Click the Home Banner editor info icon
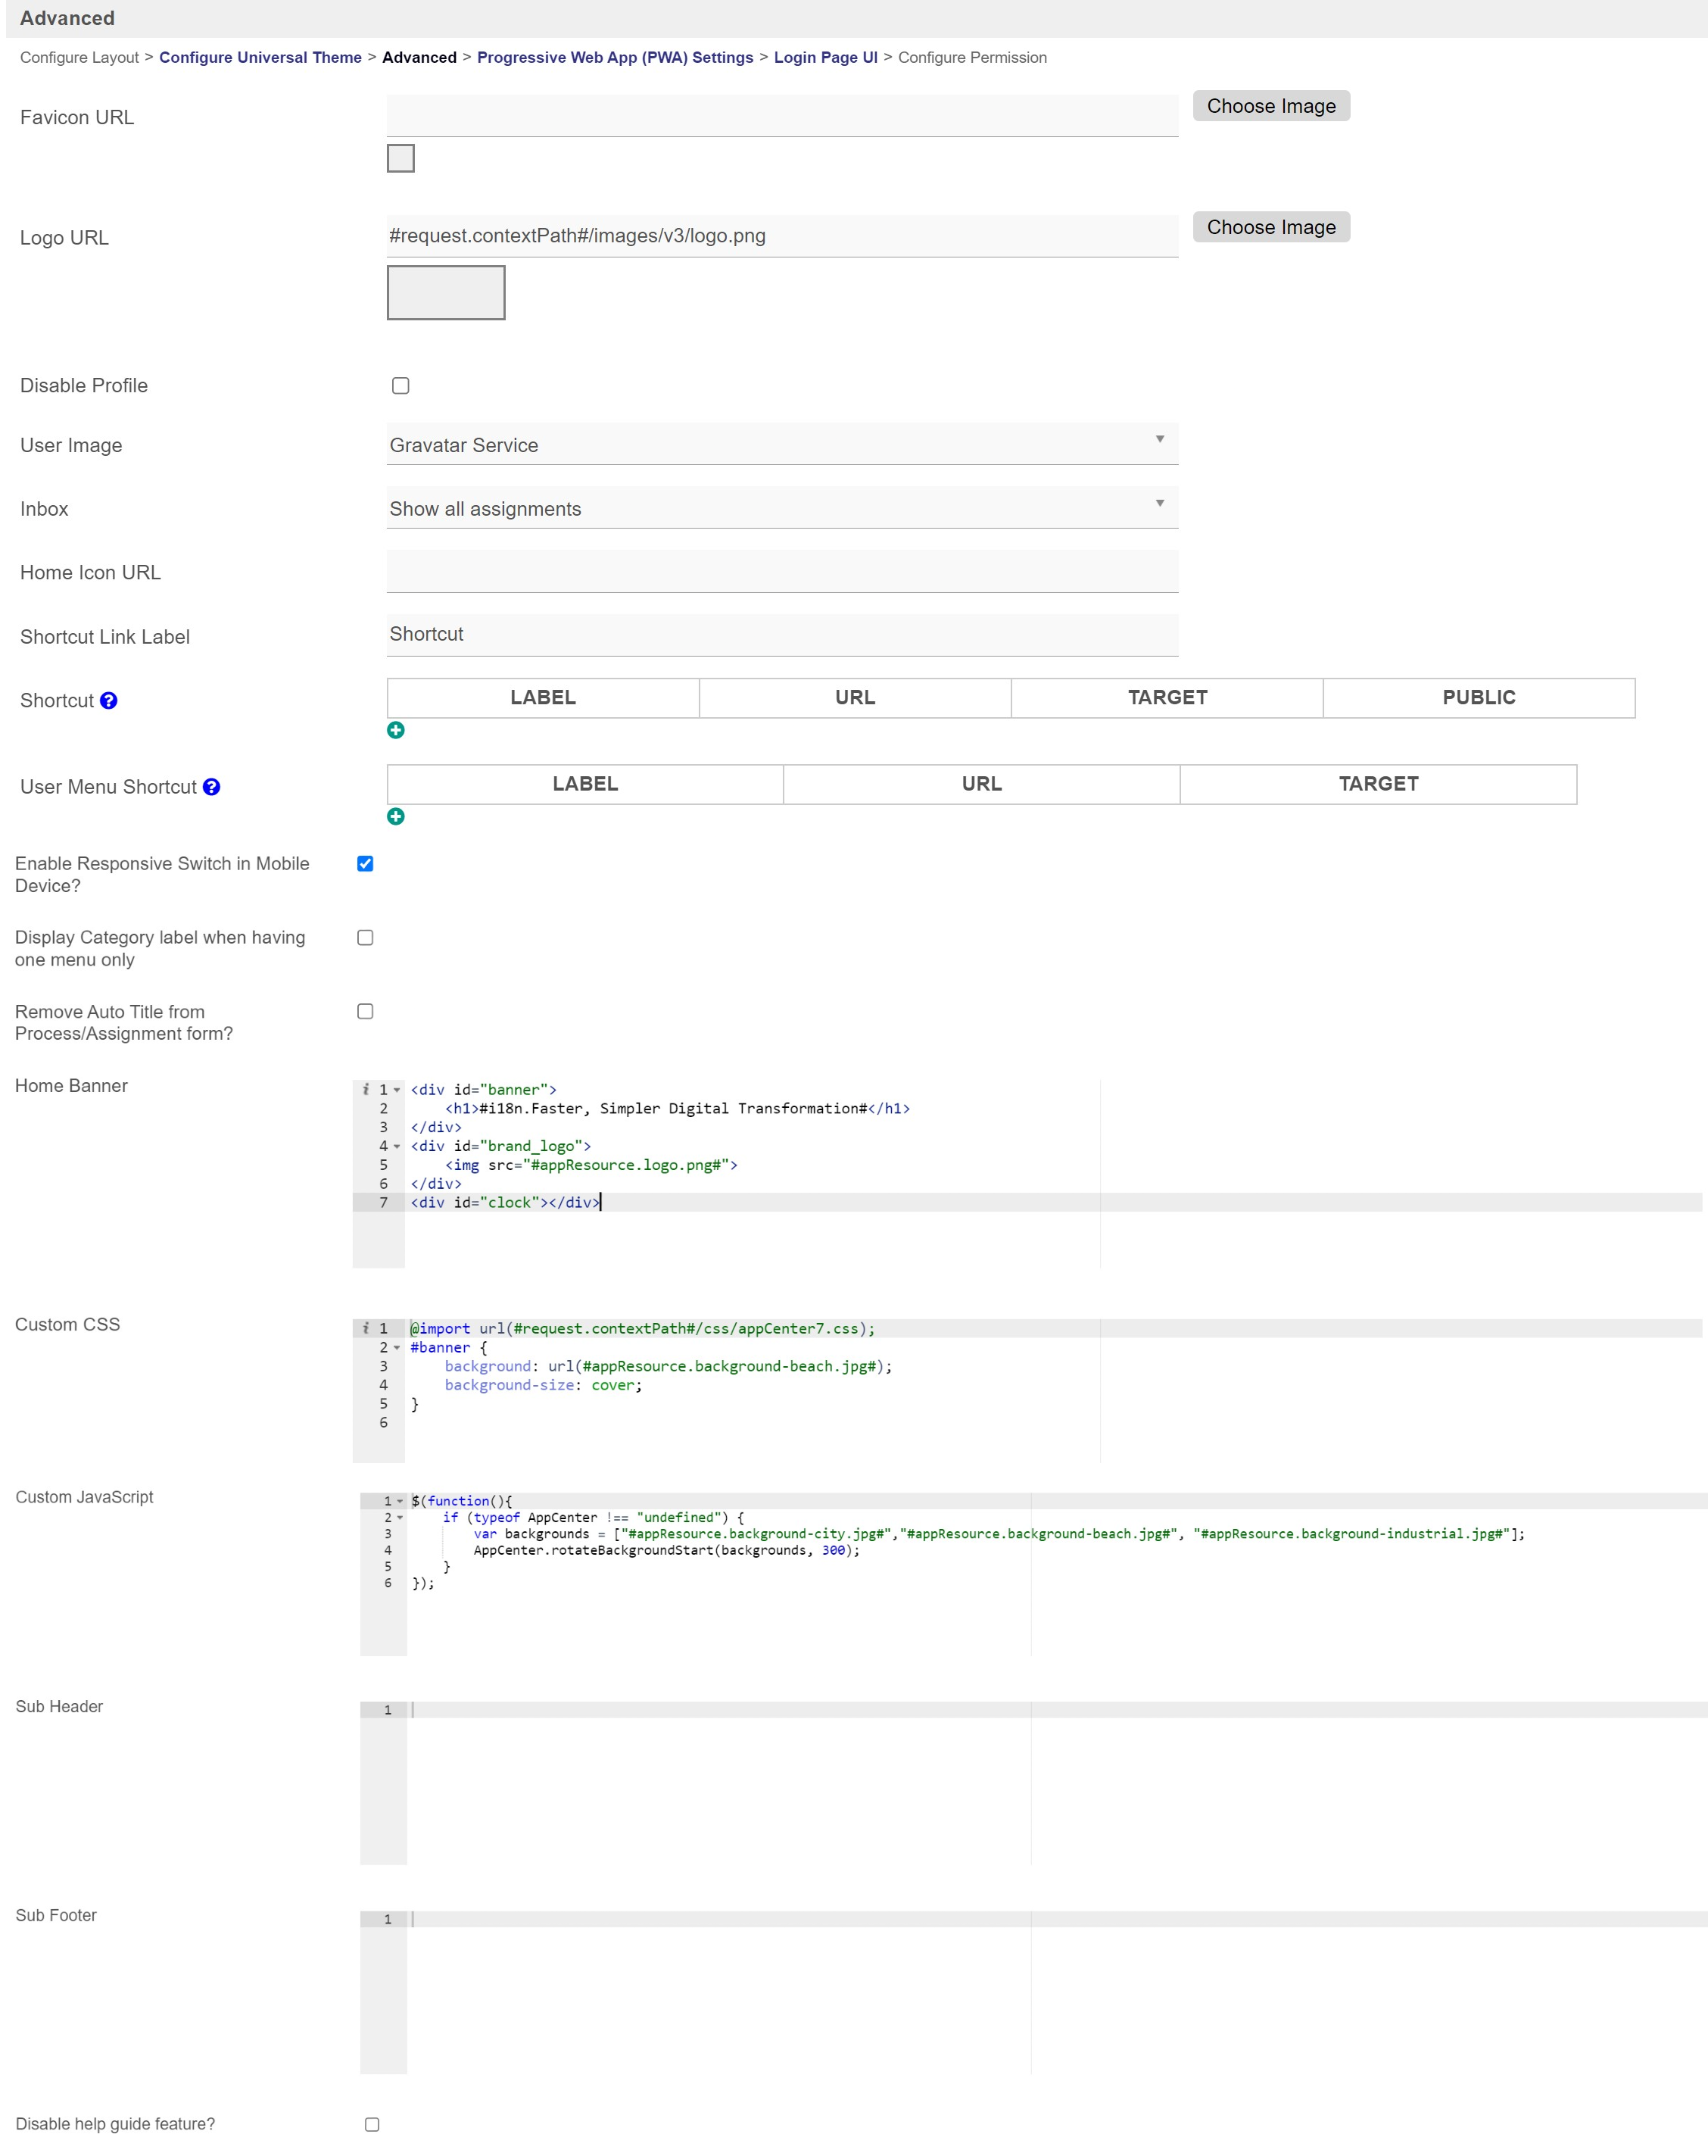1708x2156 pixels. (x=365, y=1089)
